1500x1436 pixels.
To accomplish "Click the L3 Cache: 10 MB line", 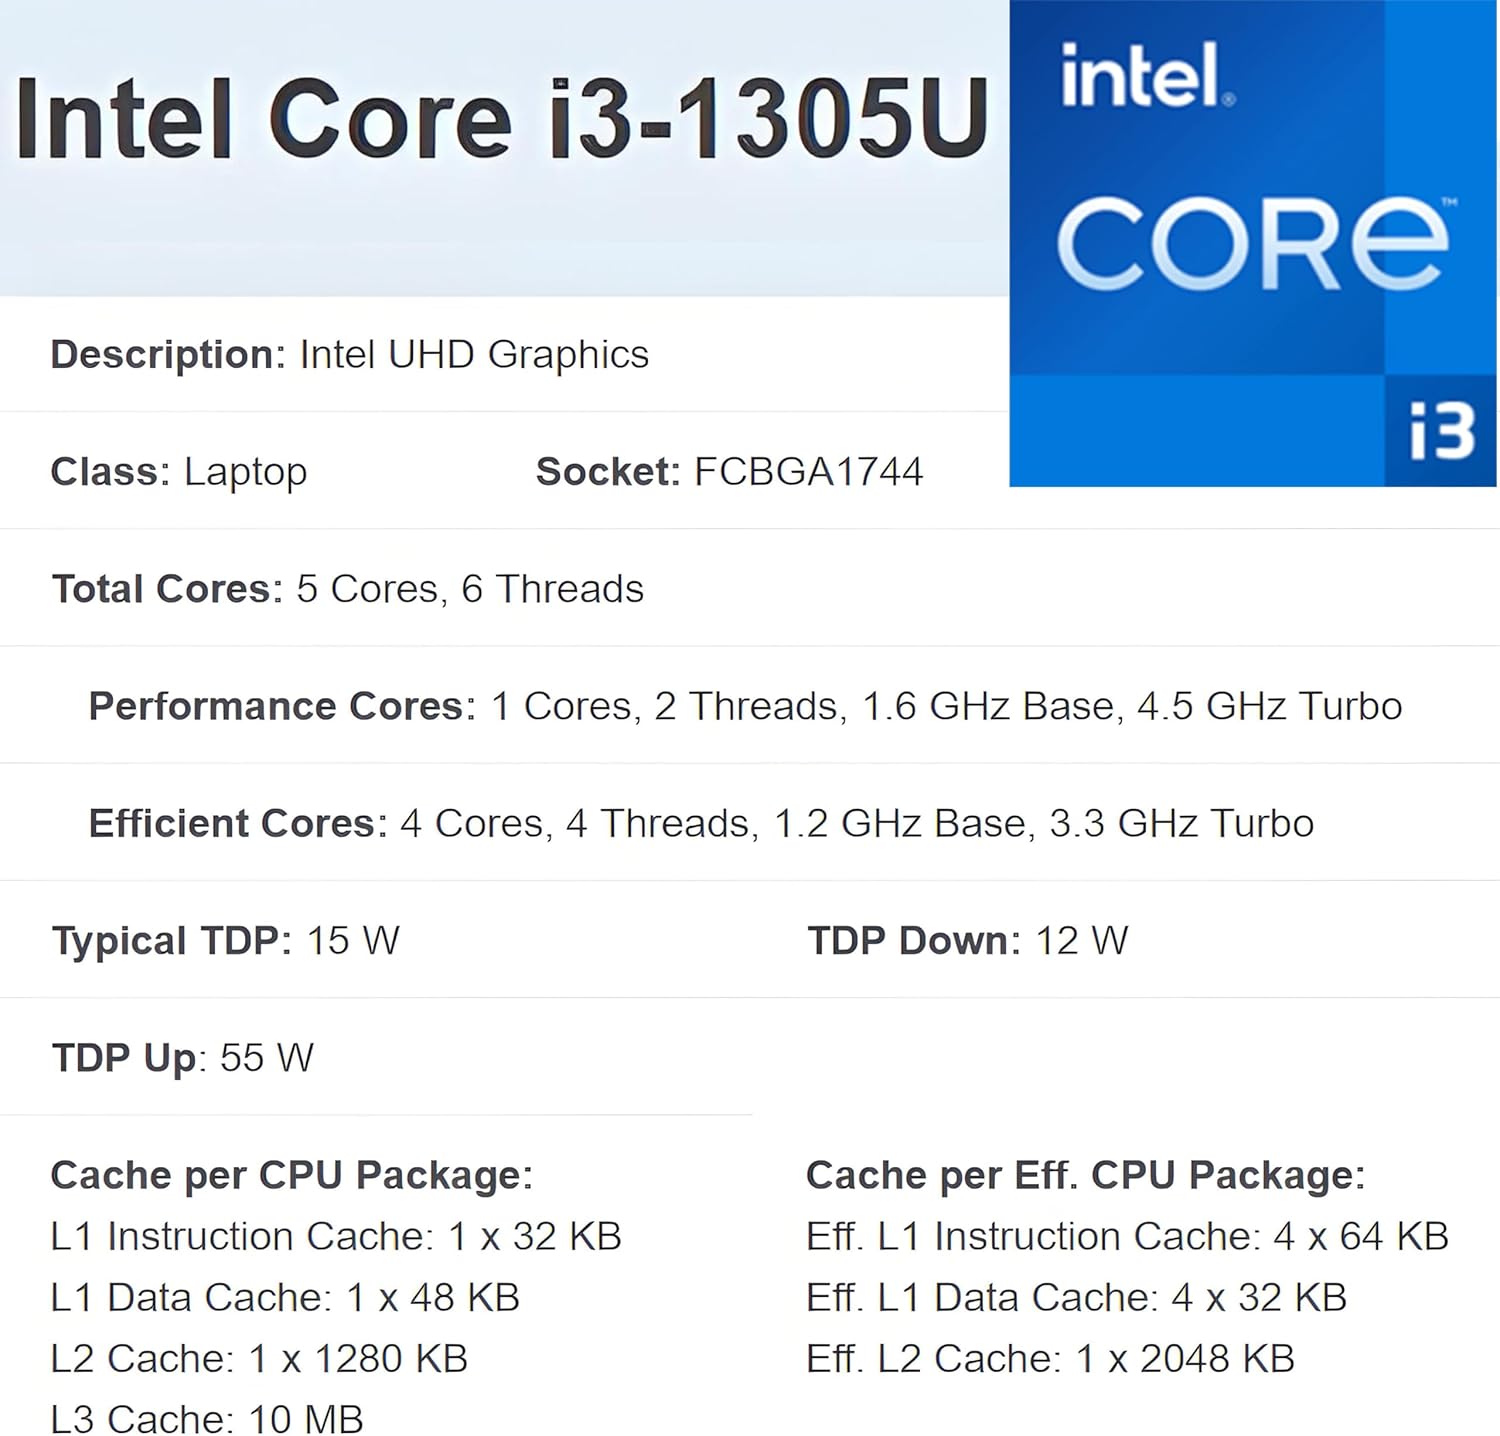I will click(x=207, y=1419).
